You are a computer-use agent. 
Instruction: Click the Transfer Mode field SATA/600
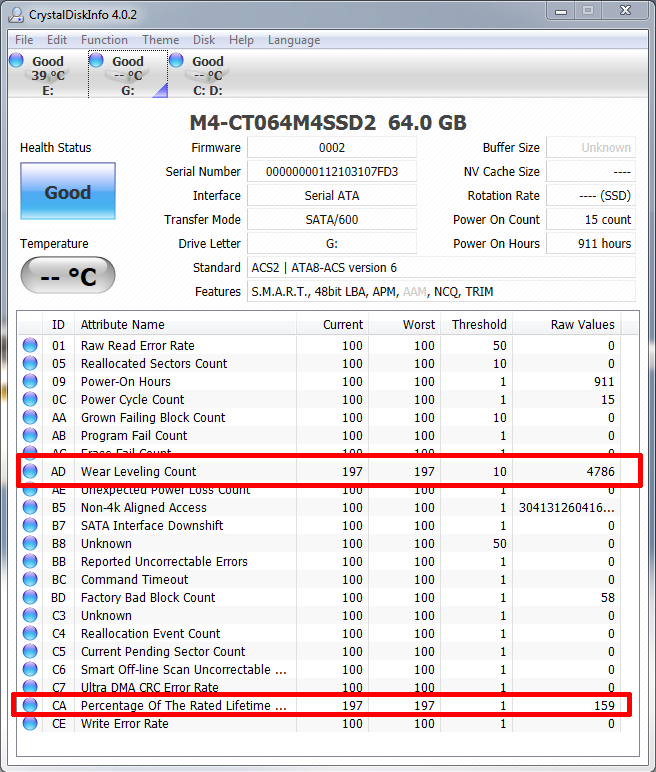(332, 220)
